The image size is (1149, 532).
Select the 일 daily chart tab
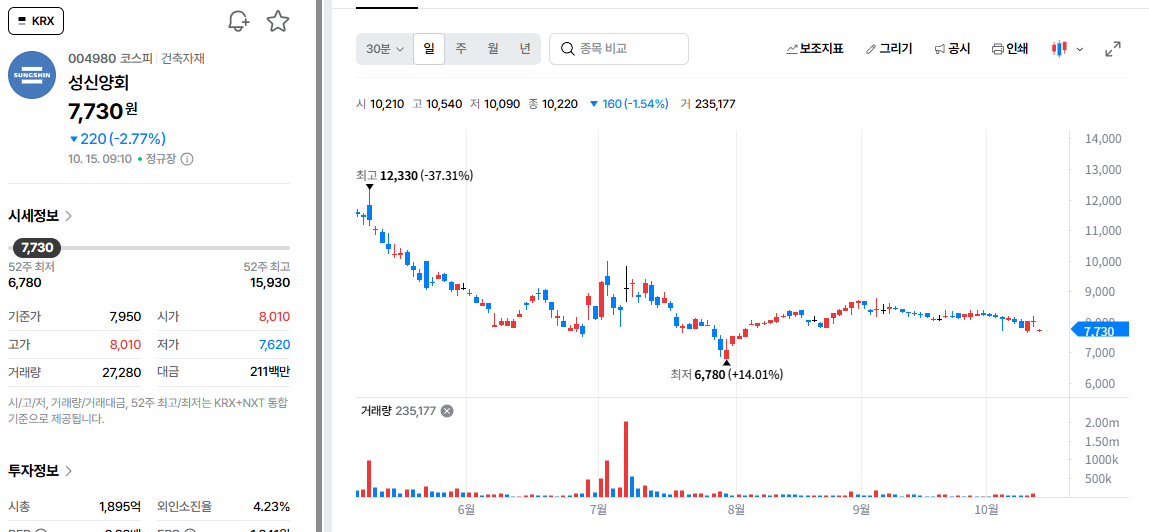coord(429,49)
